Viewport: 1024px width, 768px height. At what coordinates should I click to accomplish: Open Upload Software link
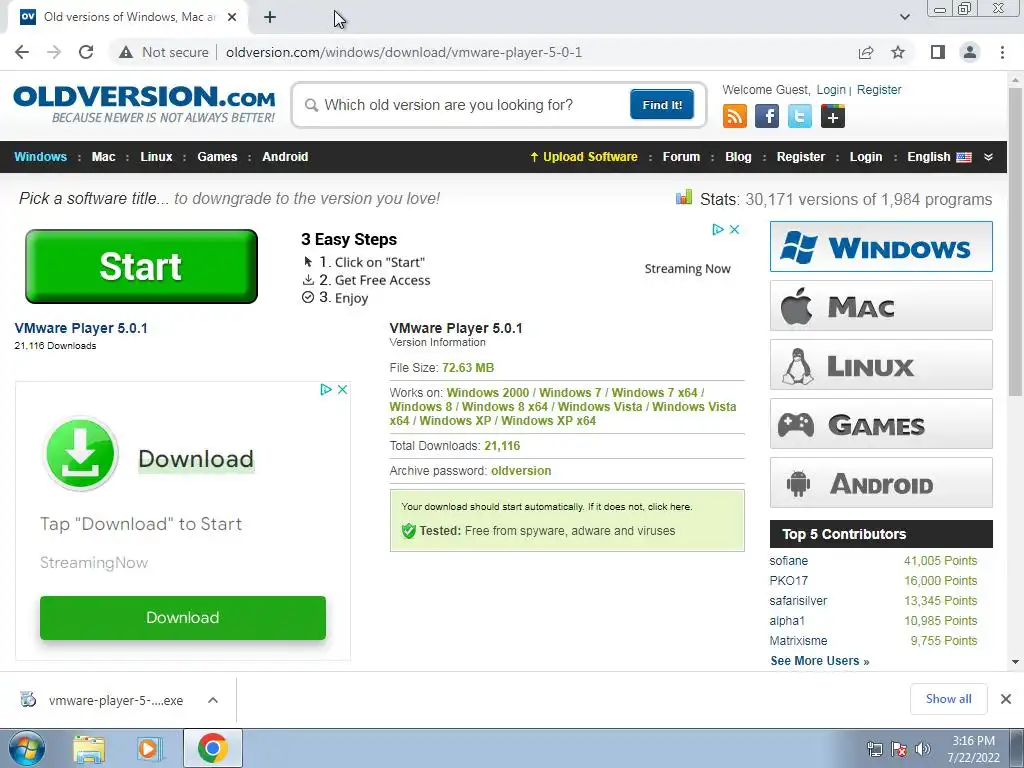tap(583, 157)
